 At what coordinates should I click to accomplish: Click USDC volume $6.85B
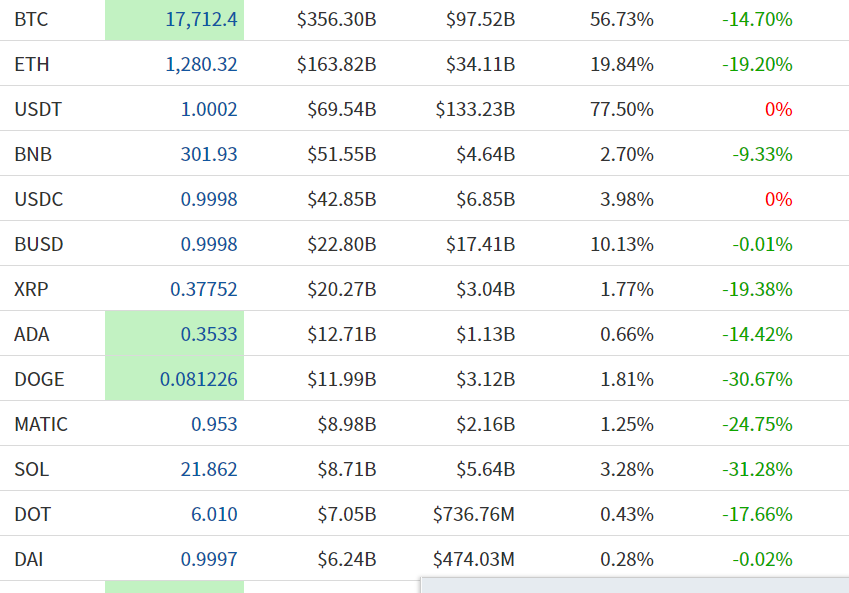(486, 199)
